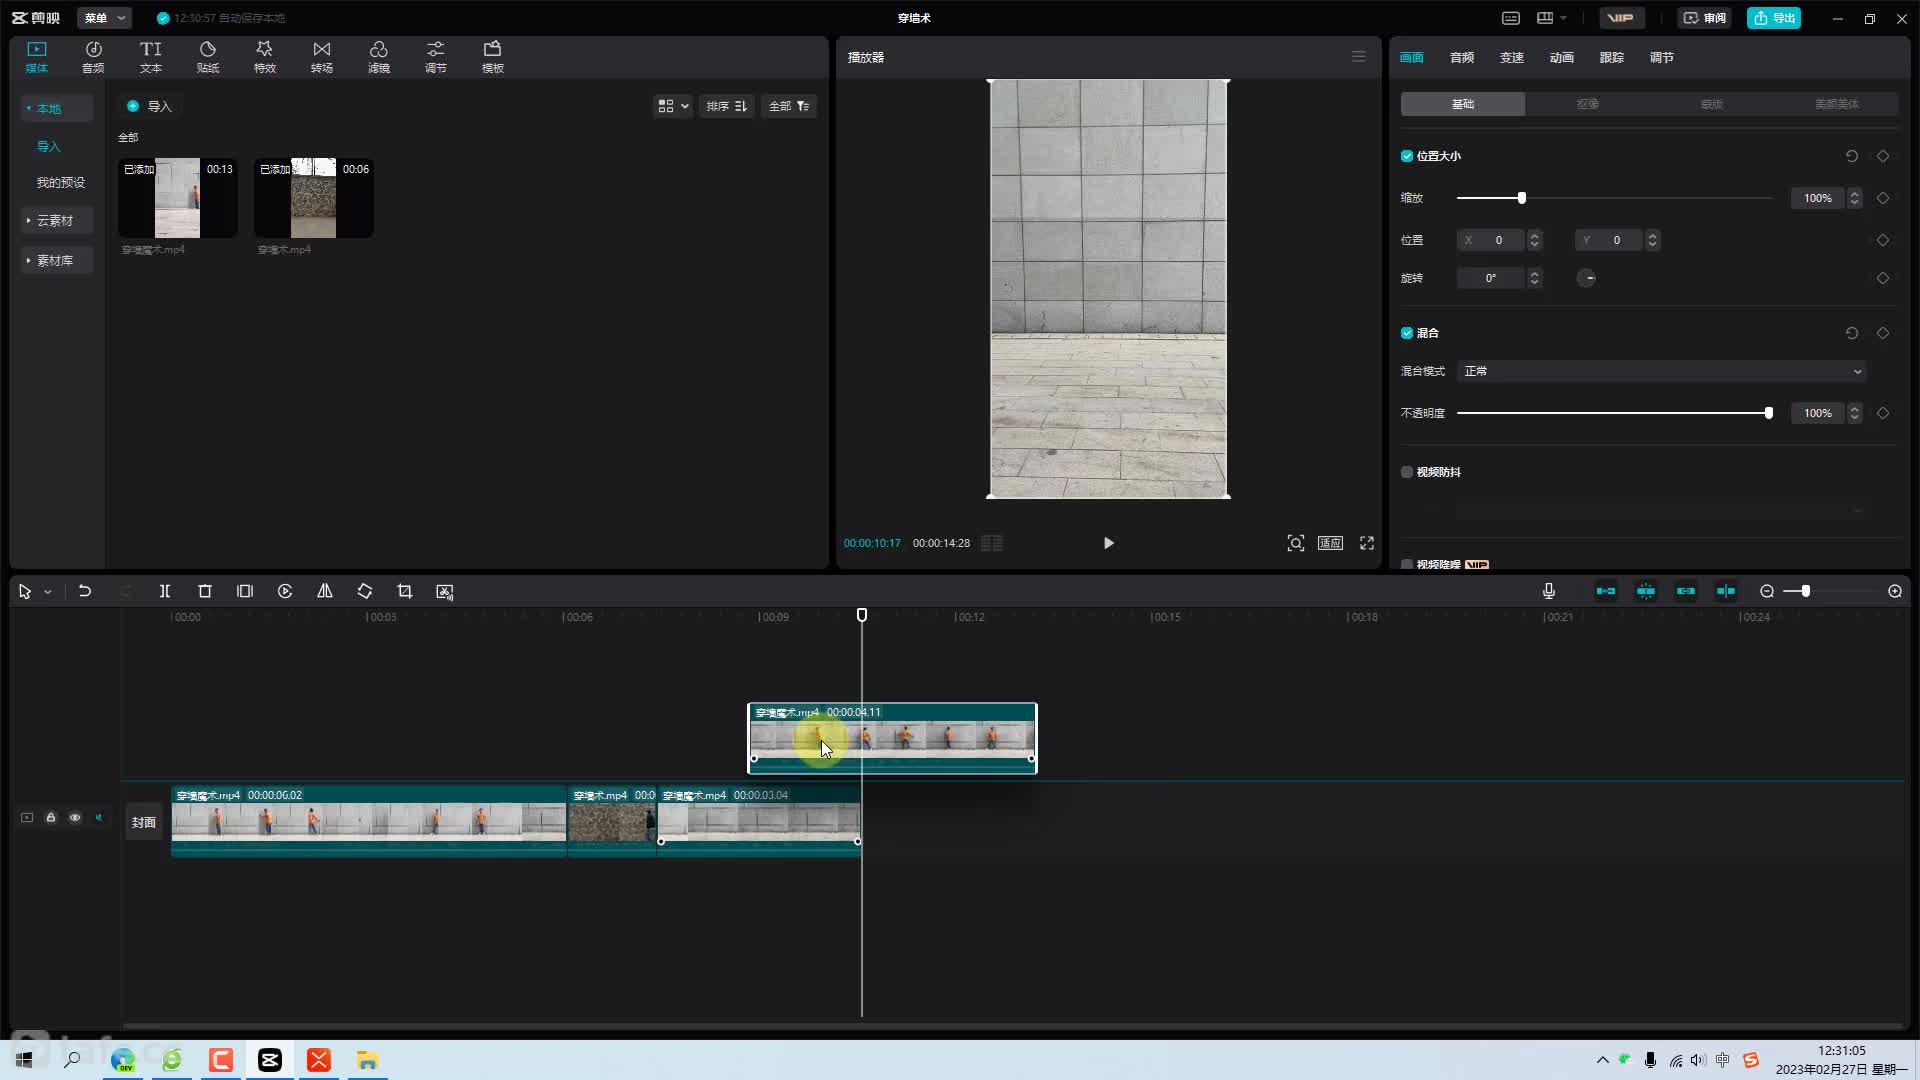Open the 调节 (Adjust) panel in top toolbar

435,57
